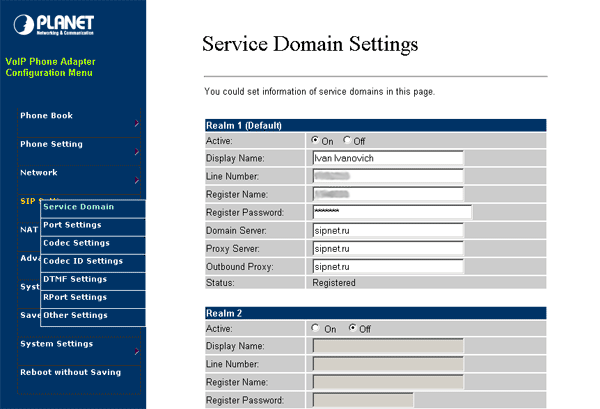The height and width of the screenshot is (409, 600).
Task: Select Service Domain submenu entry
Action: click(x=93, y=209)
